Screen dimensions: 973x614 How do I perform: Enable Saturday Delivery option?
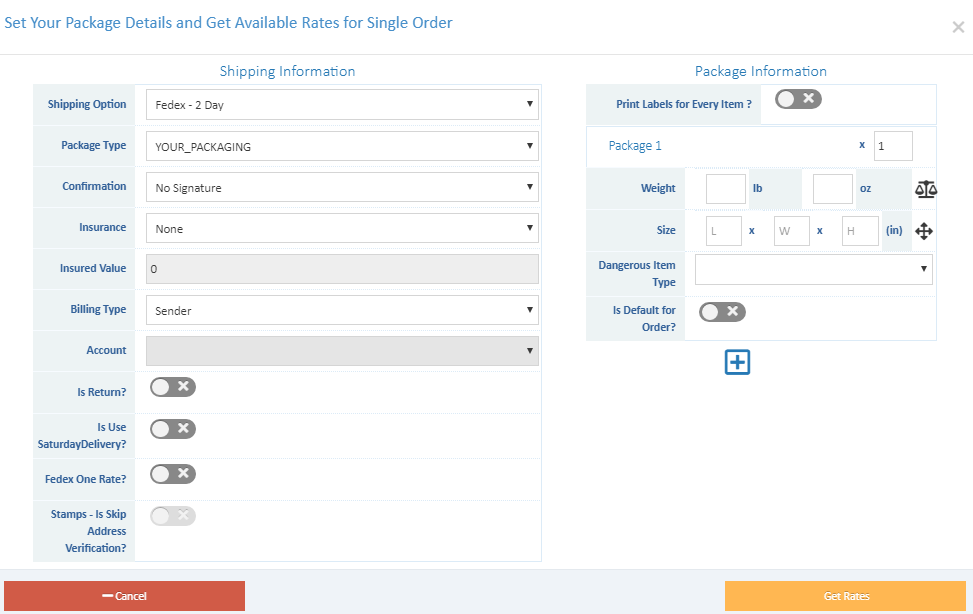coord(172,428)
